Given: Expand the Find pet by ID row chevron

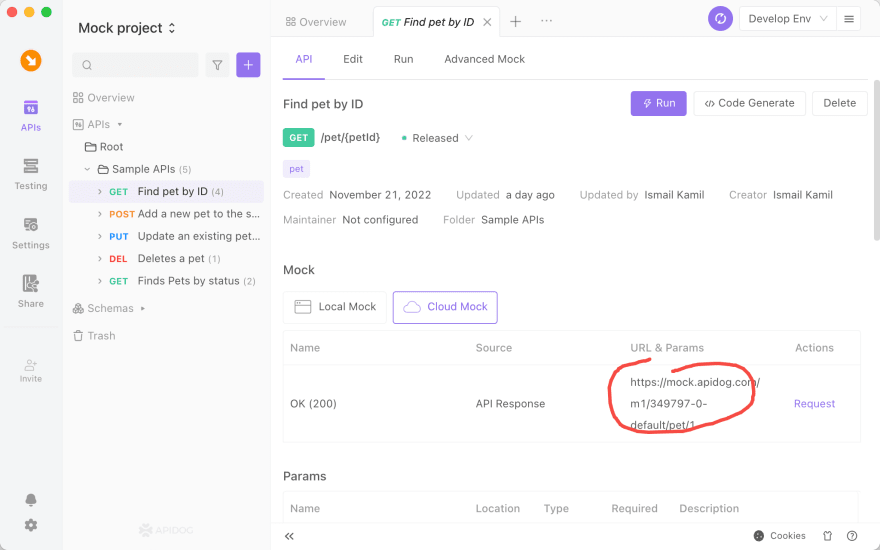Looking at the screenshot, I should [99, 191].
